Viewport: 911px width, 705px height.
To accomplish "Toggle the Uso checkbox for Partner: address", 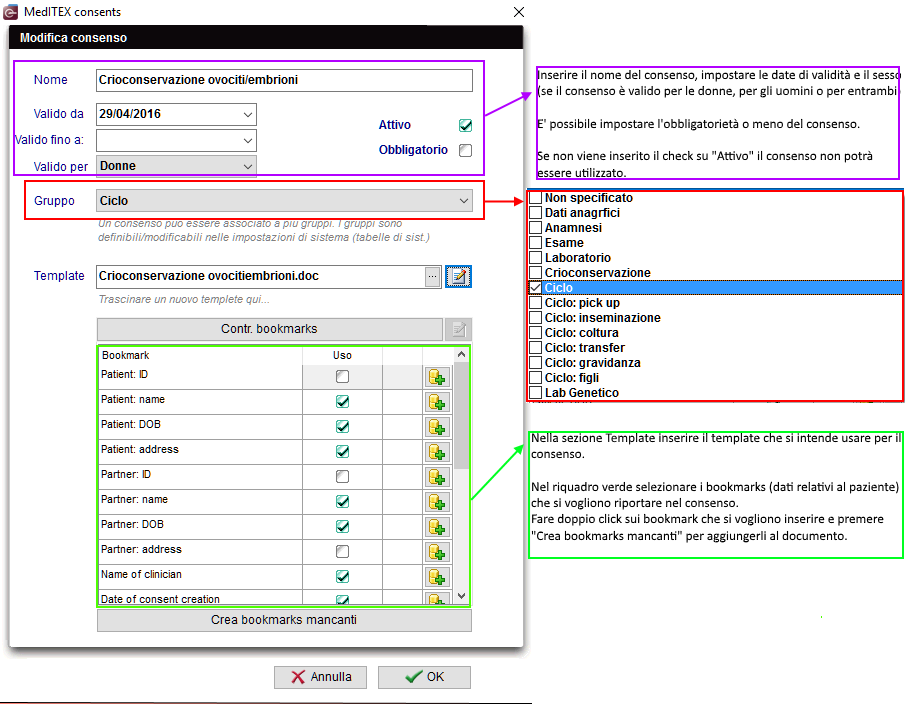I will pyautogui.click(x=343, y=552).
